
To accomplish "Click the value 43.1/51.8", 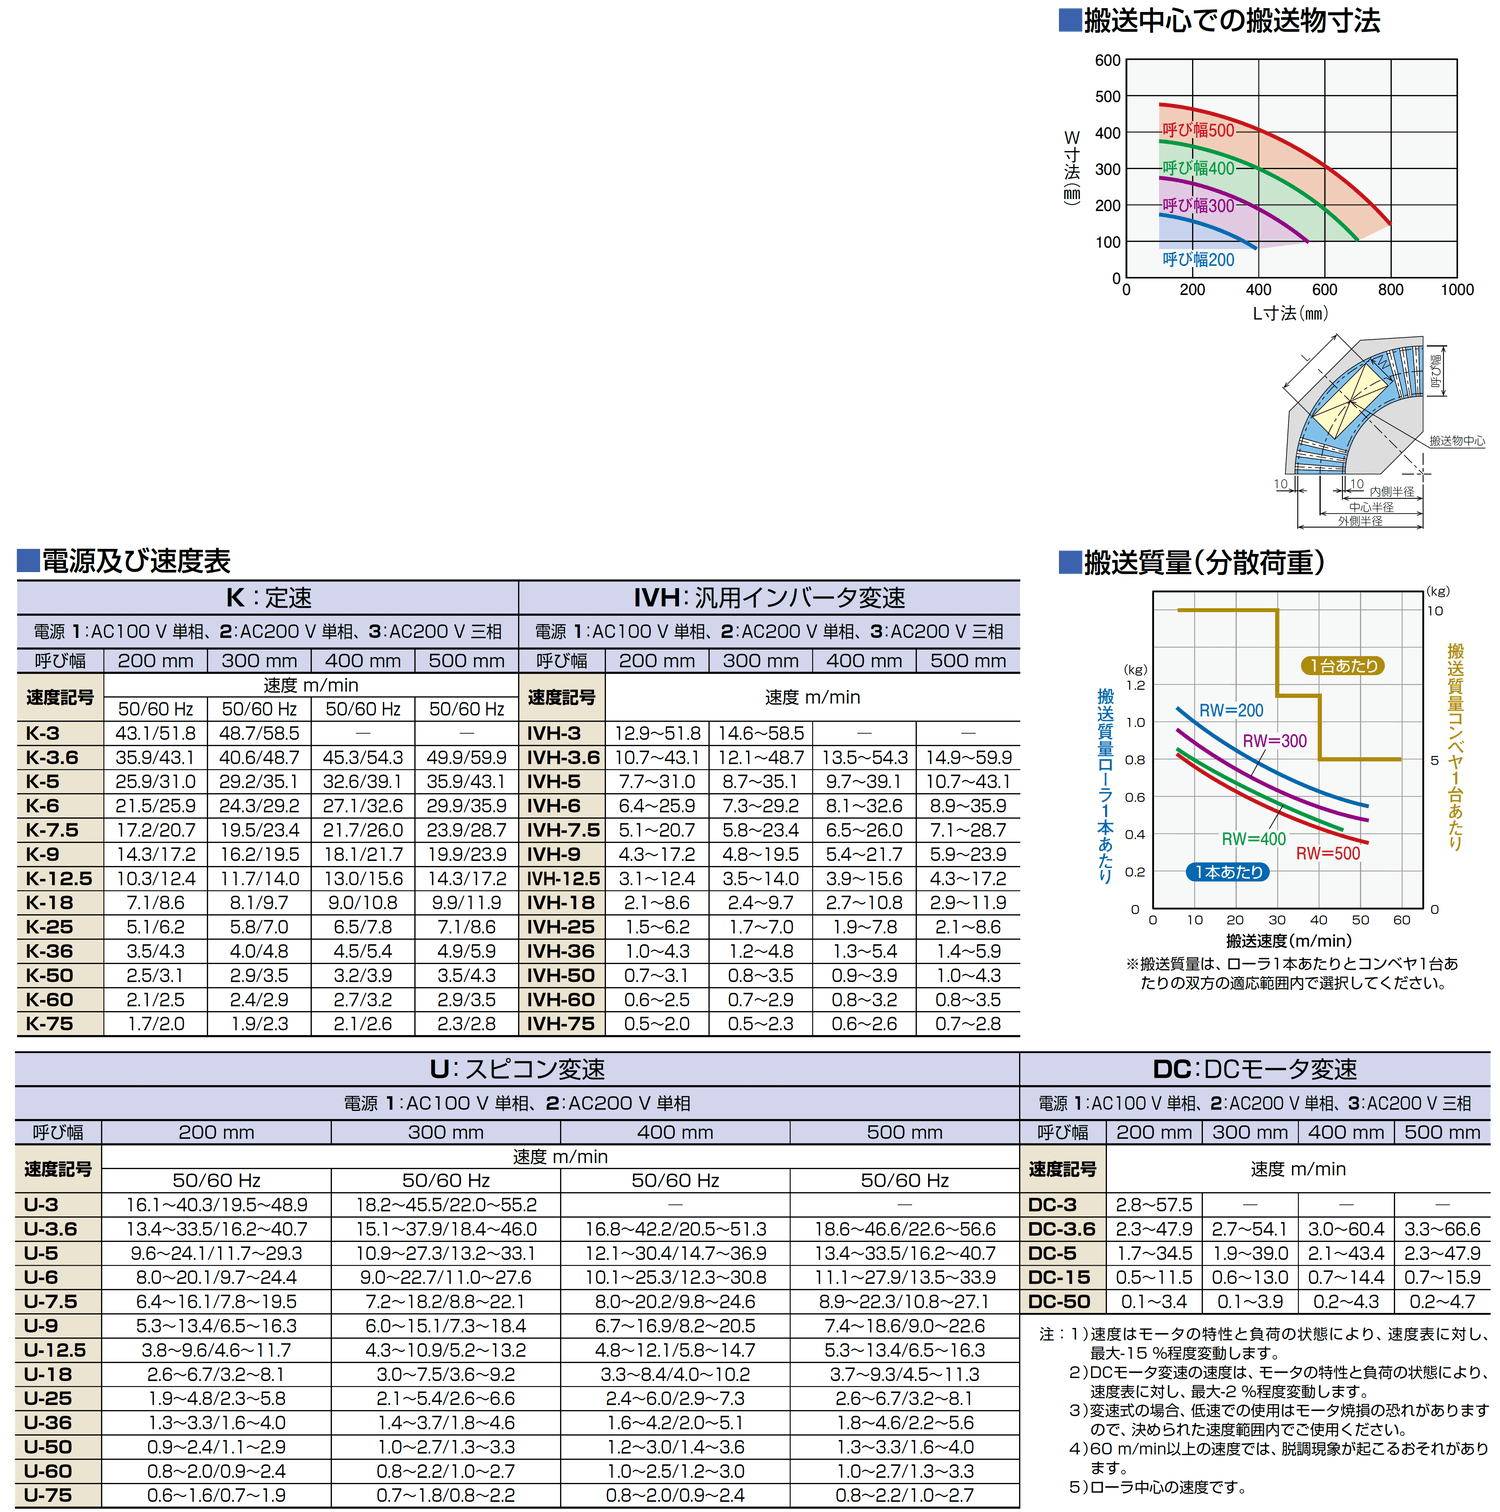I will (156, 733).
